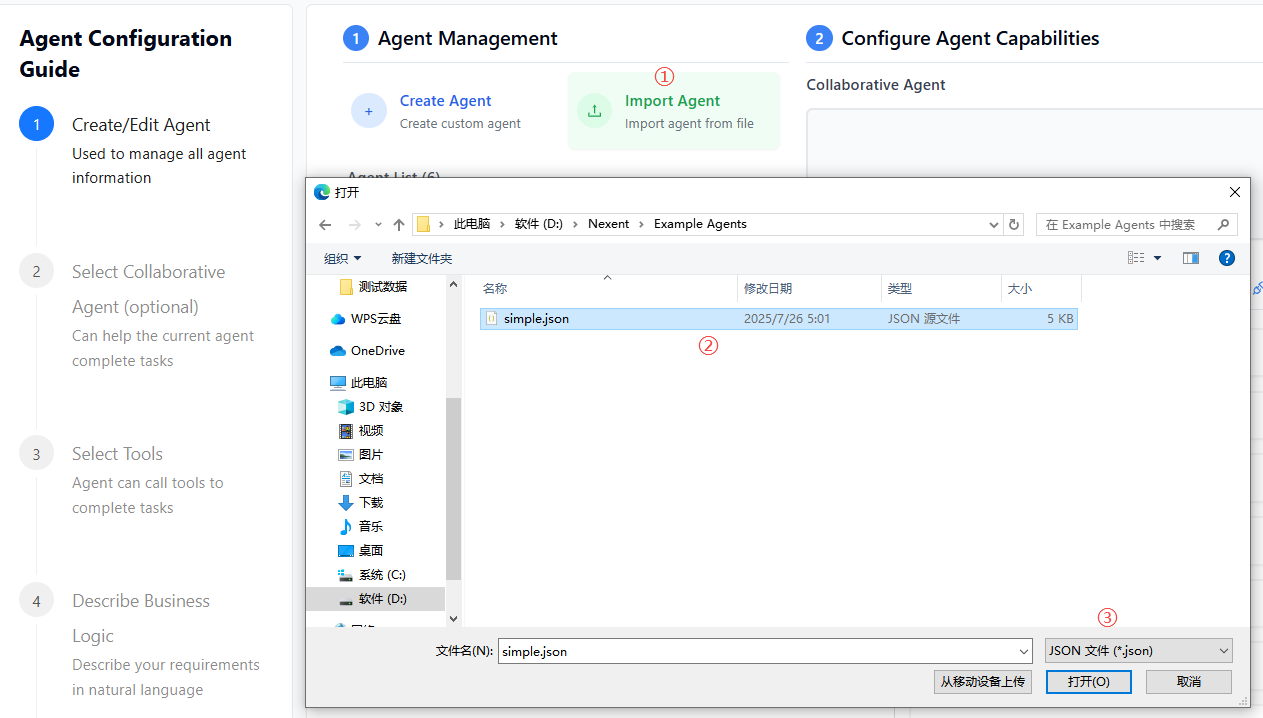Click the Import Agent upload icon

pyautogui.click(x=594, y=111)
